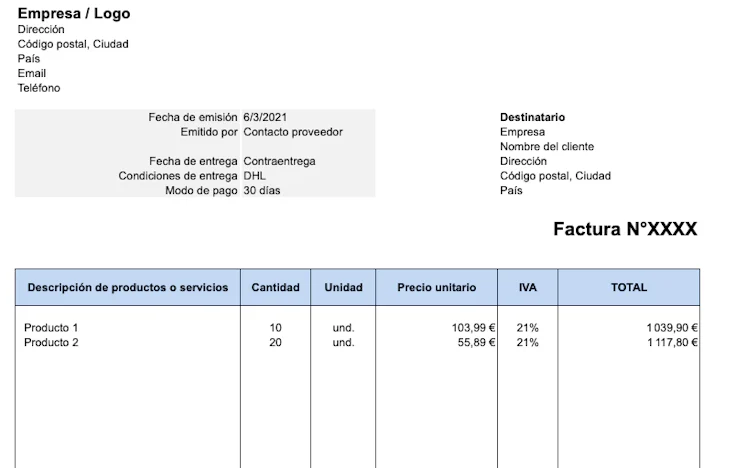Select the Contraentrega delivery date cell
This screenshot has width=736, height=468.
click(279, 161)
